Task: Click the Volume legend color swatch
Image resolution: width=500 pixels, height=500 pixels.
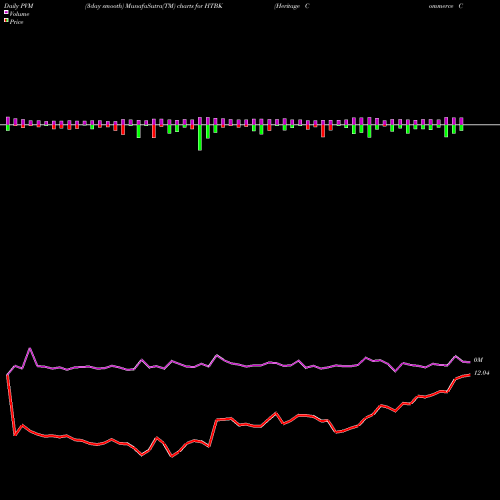Action: pos(6,12)
